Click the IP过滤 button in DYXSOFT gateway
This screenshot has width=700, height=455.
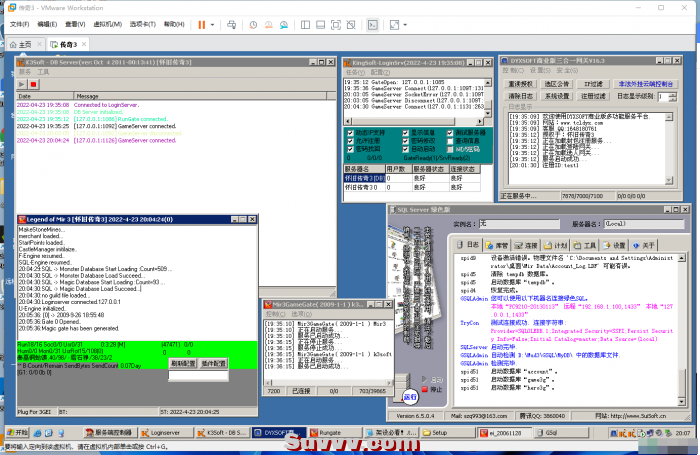593,84
